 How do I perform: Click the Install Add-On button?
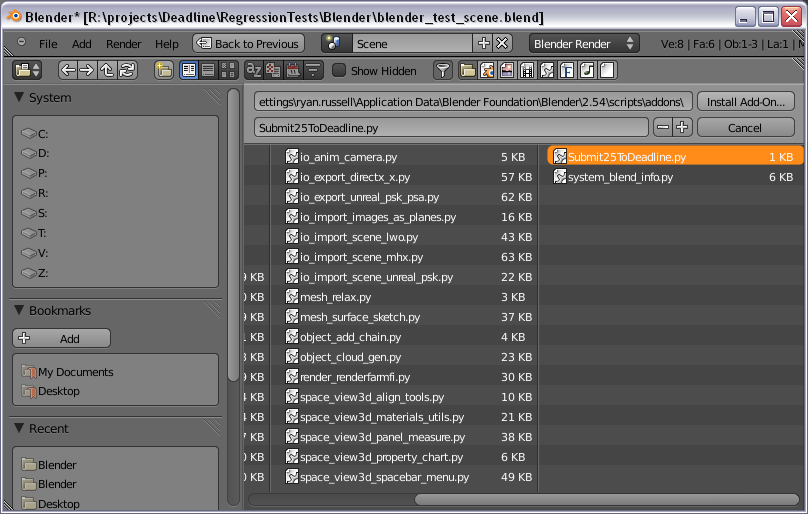tap(746, 102)
